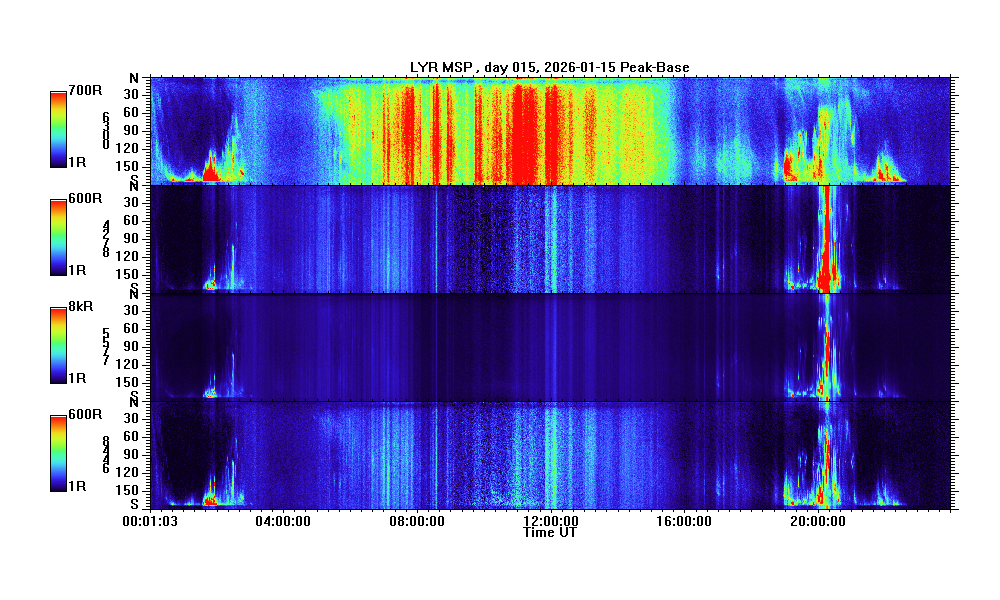The width and height of the screenshot is (1000, 600).
Task: Click the vertical 8446 wavelength label
Action: point(106,455)
